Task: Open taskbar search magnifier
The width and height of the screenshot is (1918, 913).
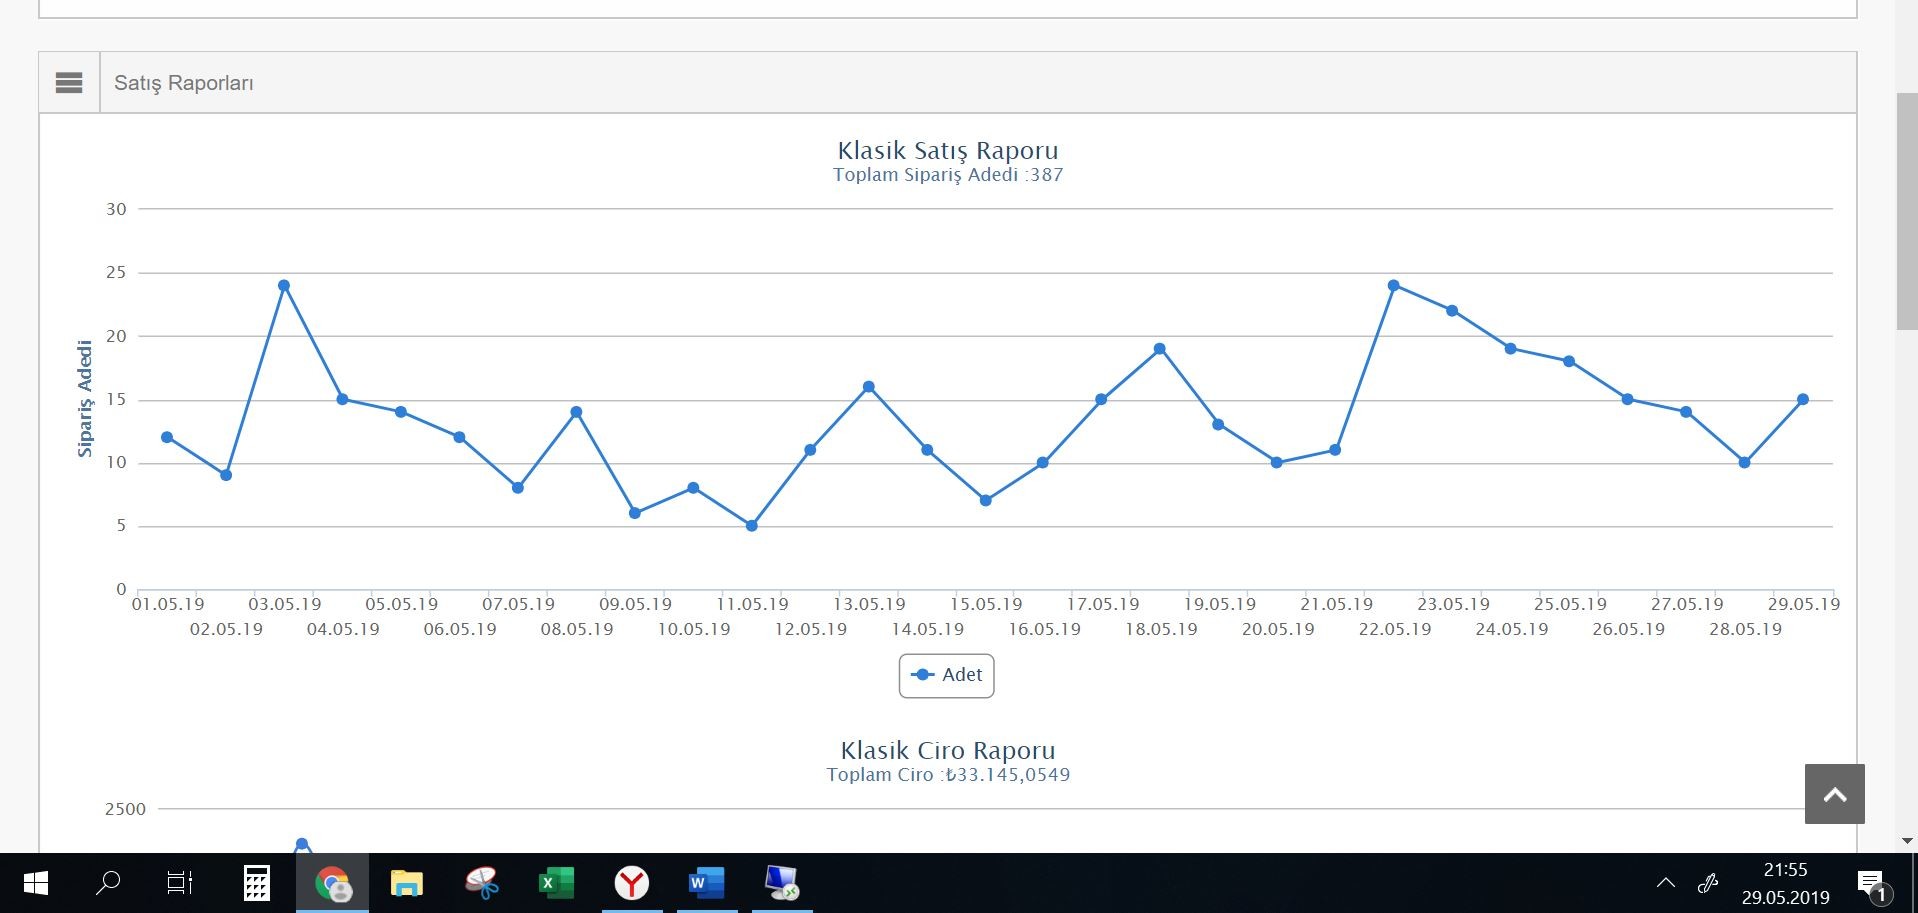Action: (x=108, y=883)
